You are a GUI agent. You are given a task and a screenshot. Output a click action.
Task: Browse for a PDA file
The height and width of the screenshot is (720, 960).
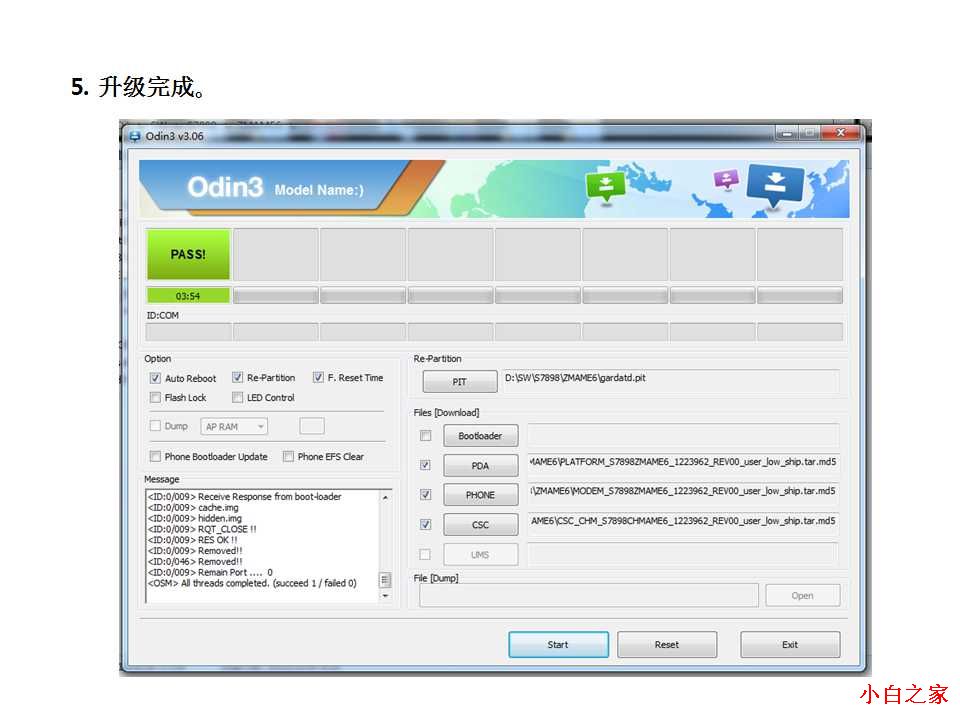click(481, 466)
